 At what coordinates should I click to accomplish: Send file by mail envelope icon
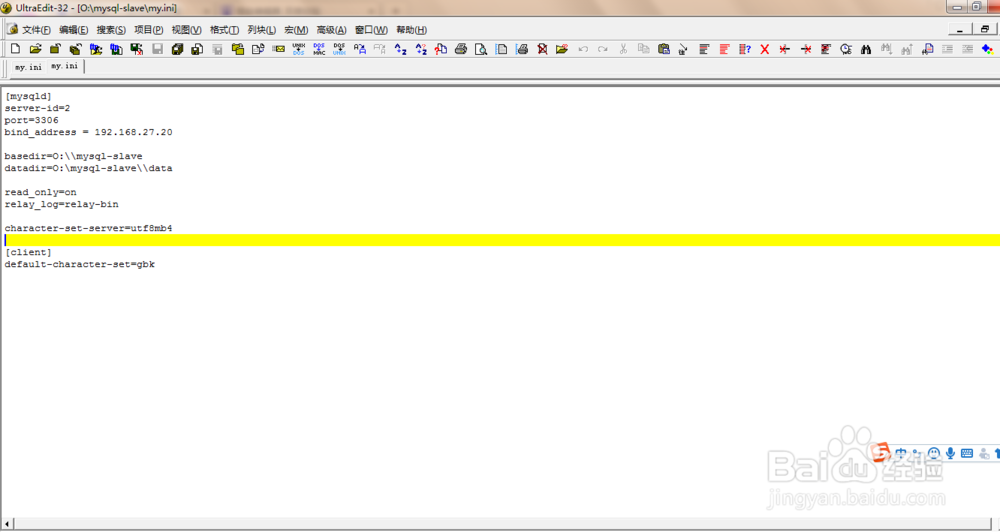(279, 48)
